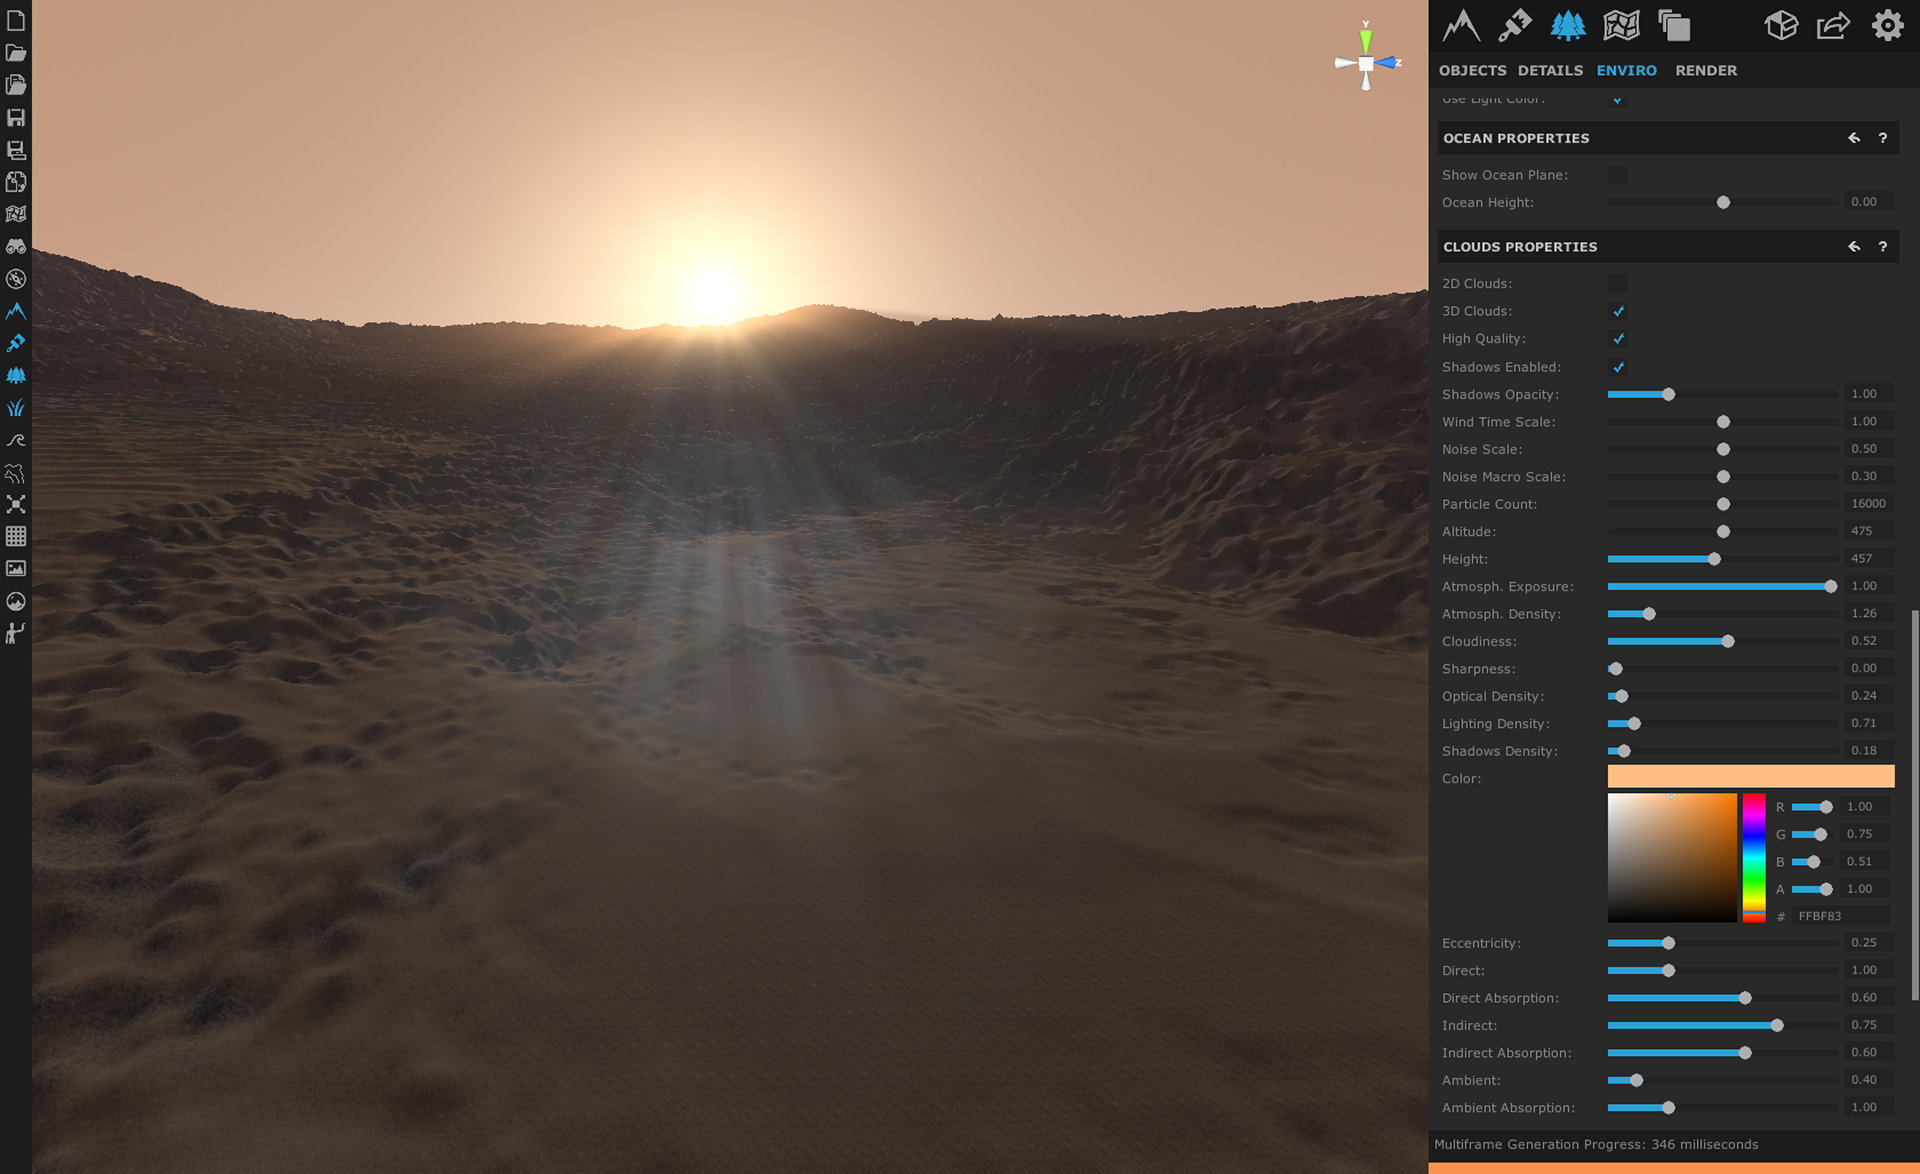1920x1174 pixels.
Task: Switch to the Render tab
Action: [1706, 70]
